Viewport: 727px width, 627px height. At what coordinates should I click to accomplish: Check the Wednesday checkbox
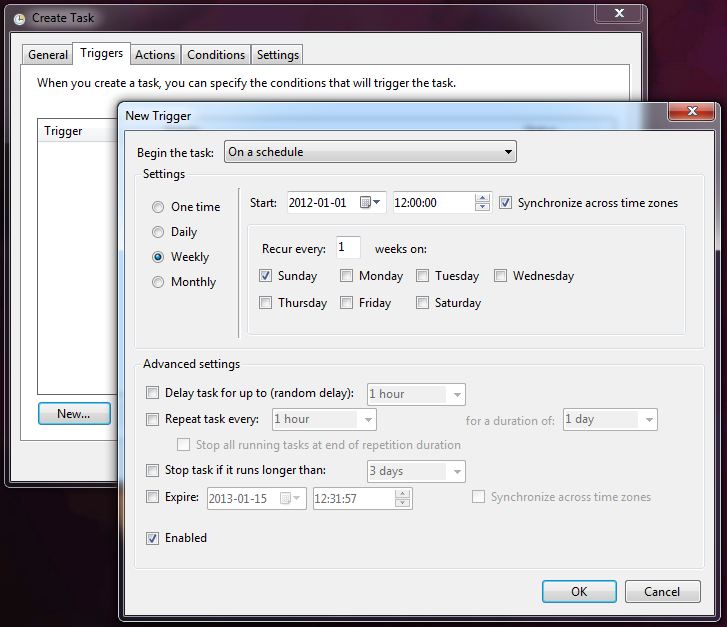pos(500,276)
